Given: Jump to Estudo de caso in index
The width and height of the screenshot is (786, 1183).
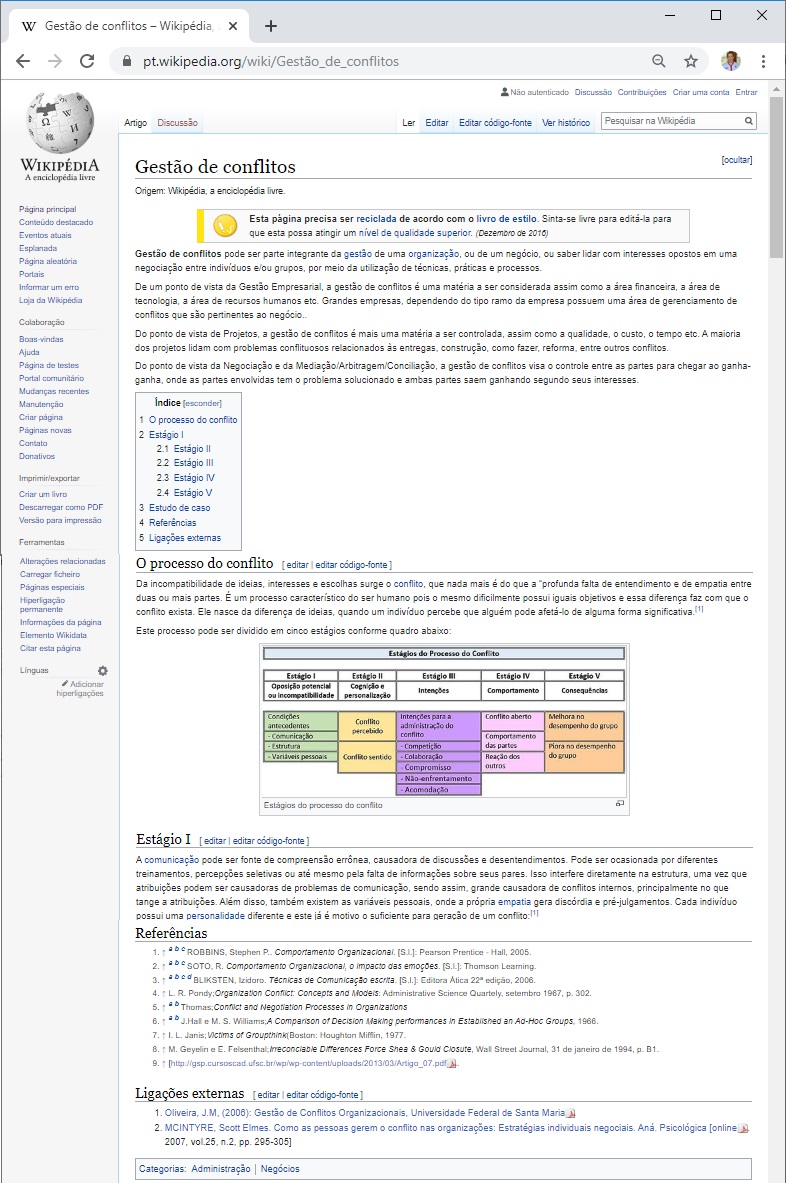Looking at the screenshot, I should tap(180, 508).
